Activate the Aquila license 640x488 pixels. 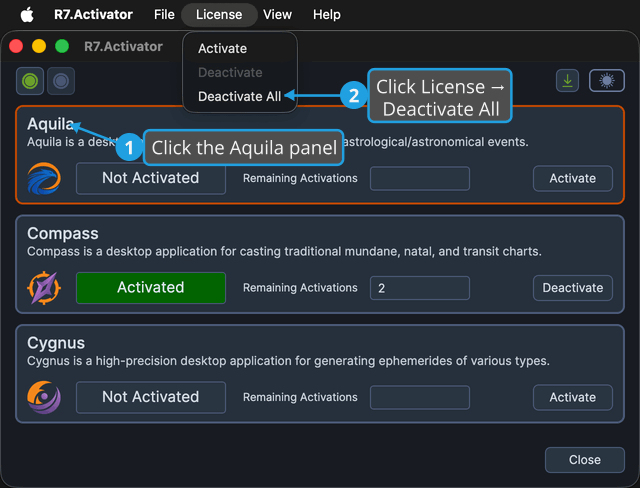[573, 178]
